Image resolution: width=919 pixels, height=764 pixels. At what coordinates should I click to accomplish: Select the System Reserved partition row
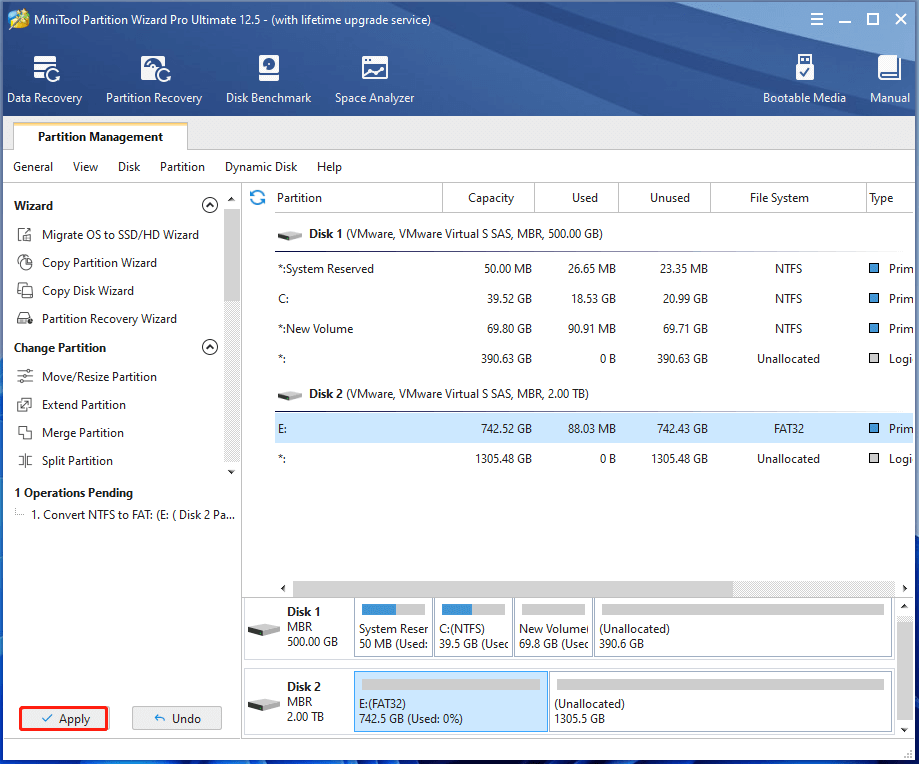pyautogui.click(x=594, y=269)
